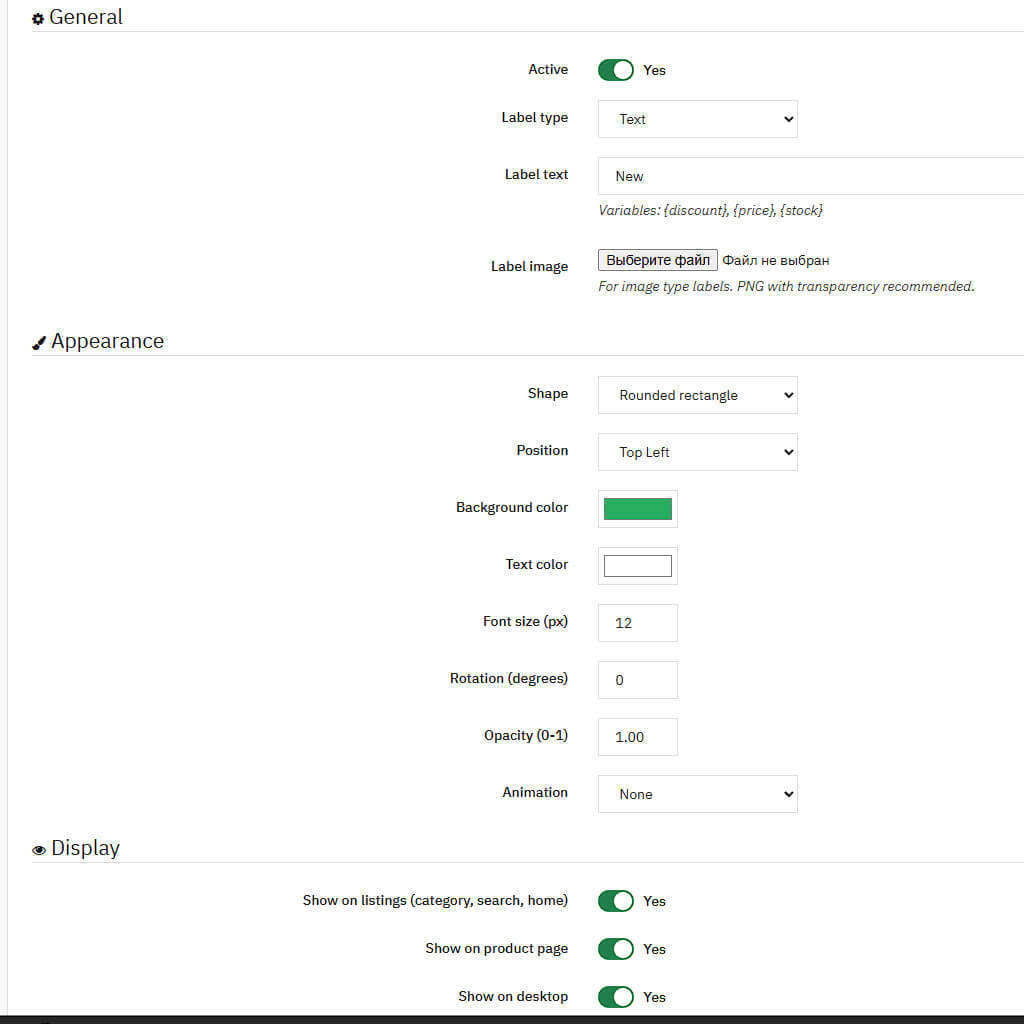The height and width of the screenshot is (1024, 1024).
Task: Switch off Show on desktop toggle
Action: [x=616, y=997]
